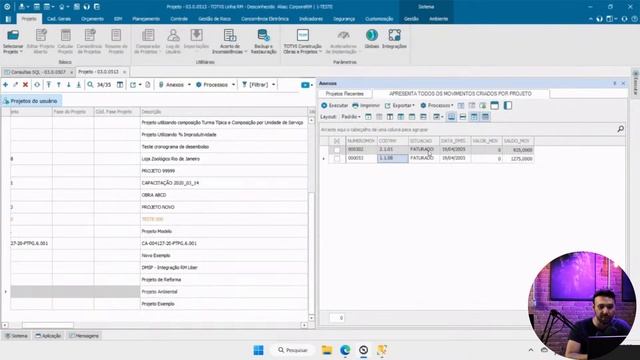Open the Windows Start menu
Viewport: 640px width, 360px height.
point(258,350)
